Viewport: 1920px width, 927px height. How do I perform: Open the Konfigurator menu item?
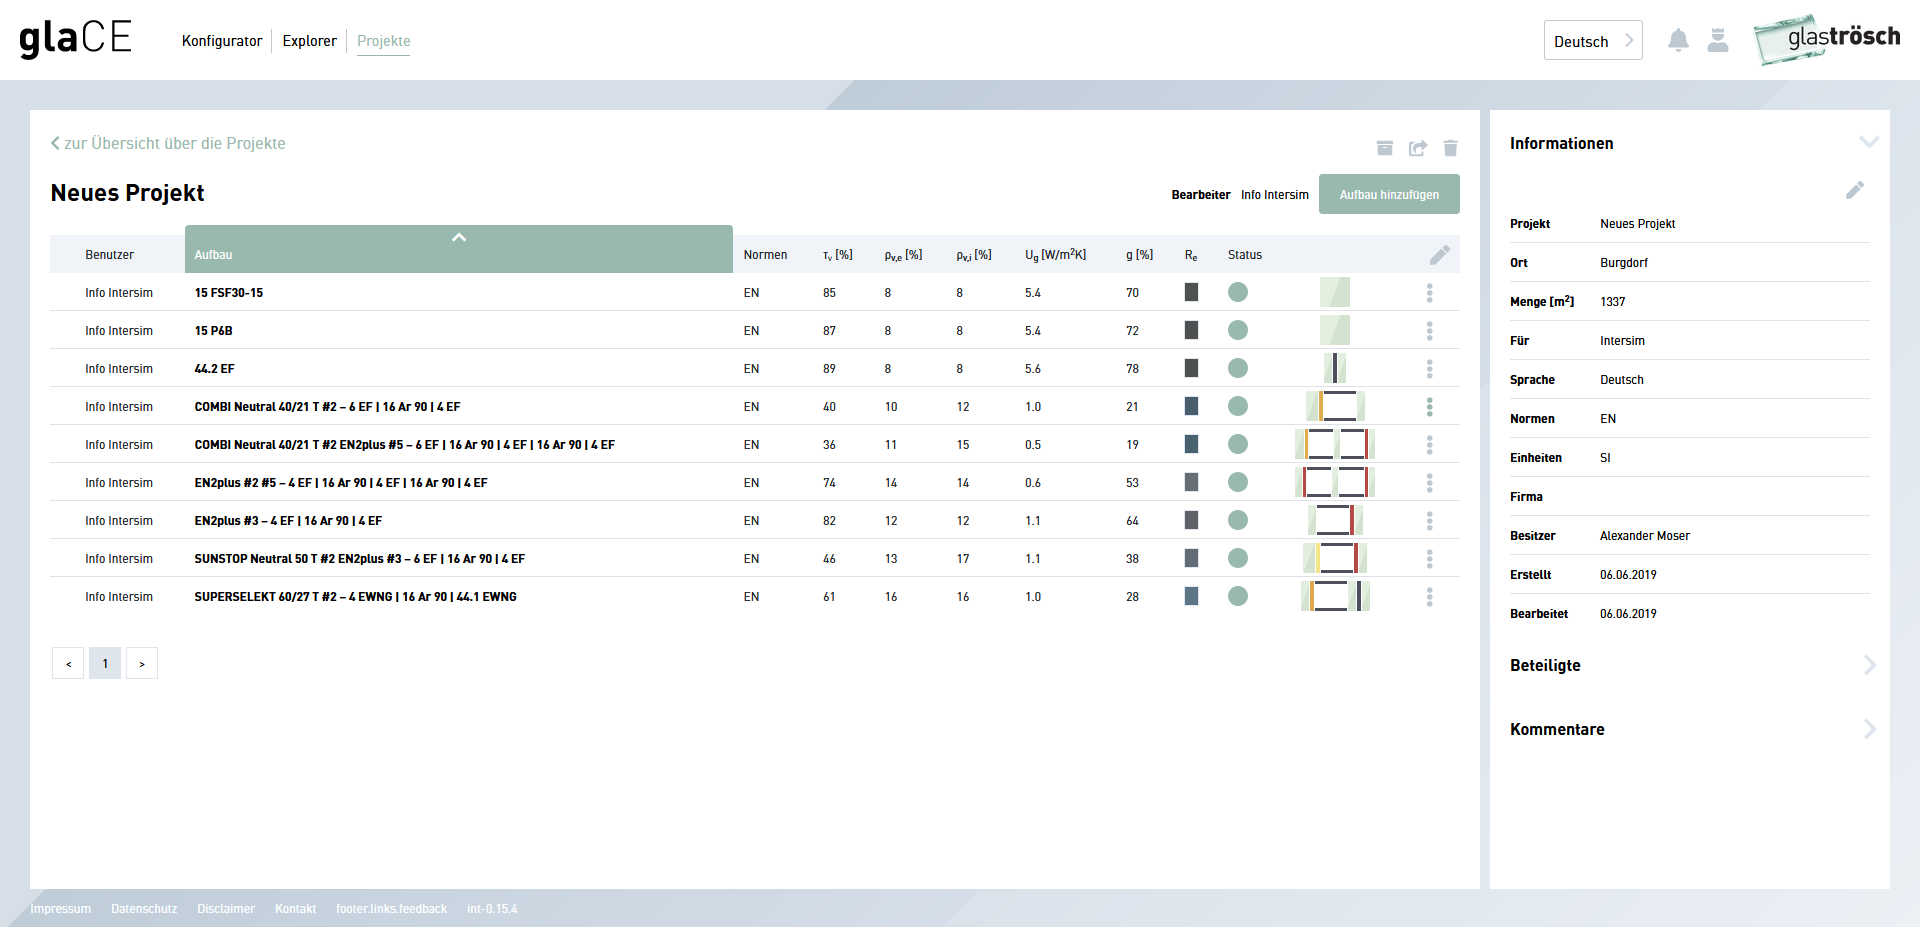[222, 41]
